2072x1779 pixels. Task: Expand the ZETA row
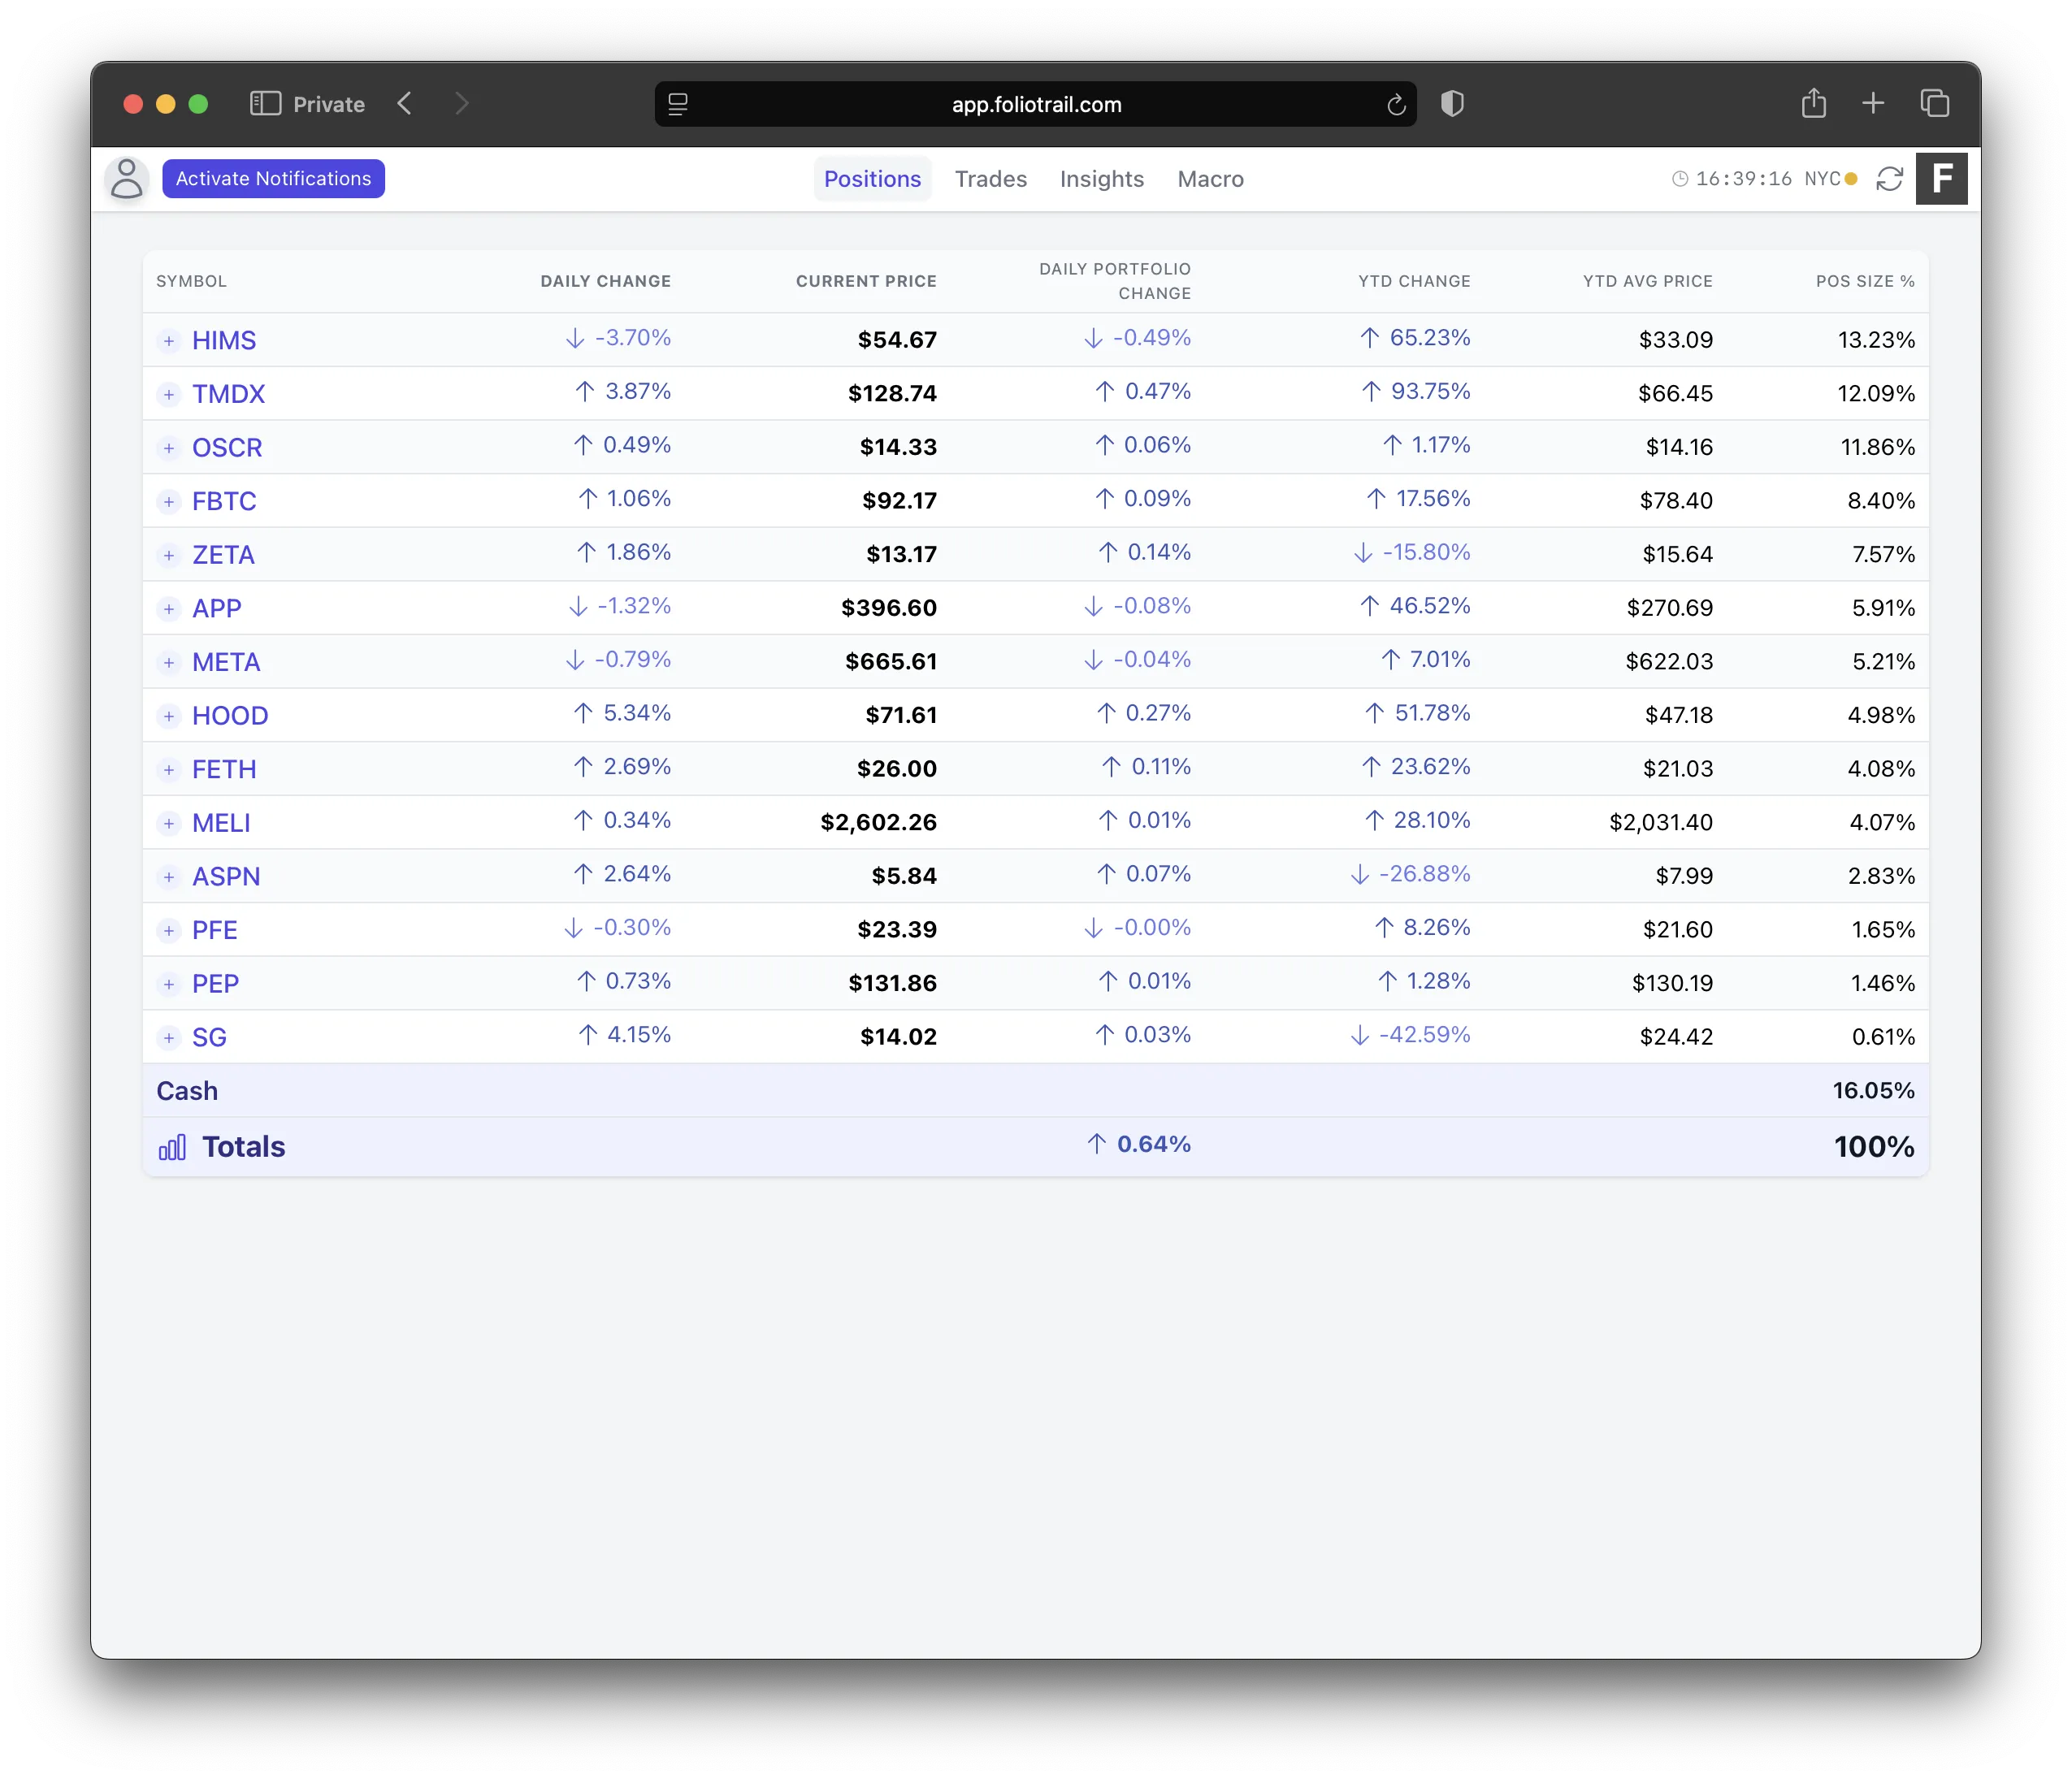click(x=169, y=556)
